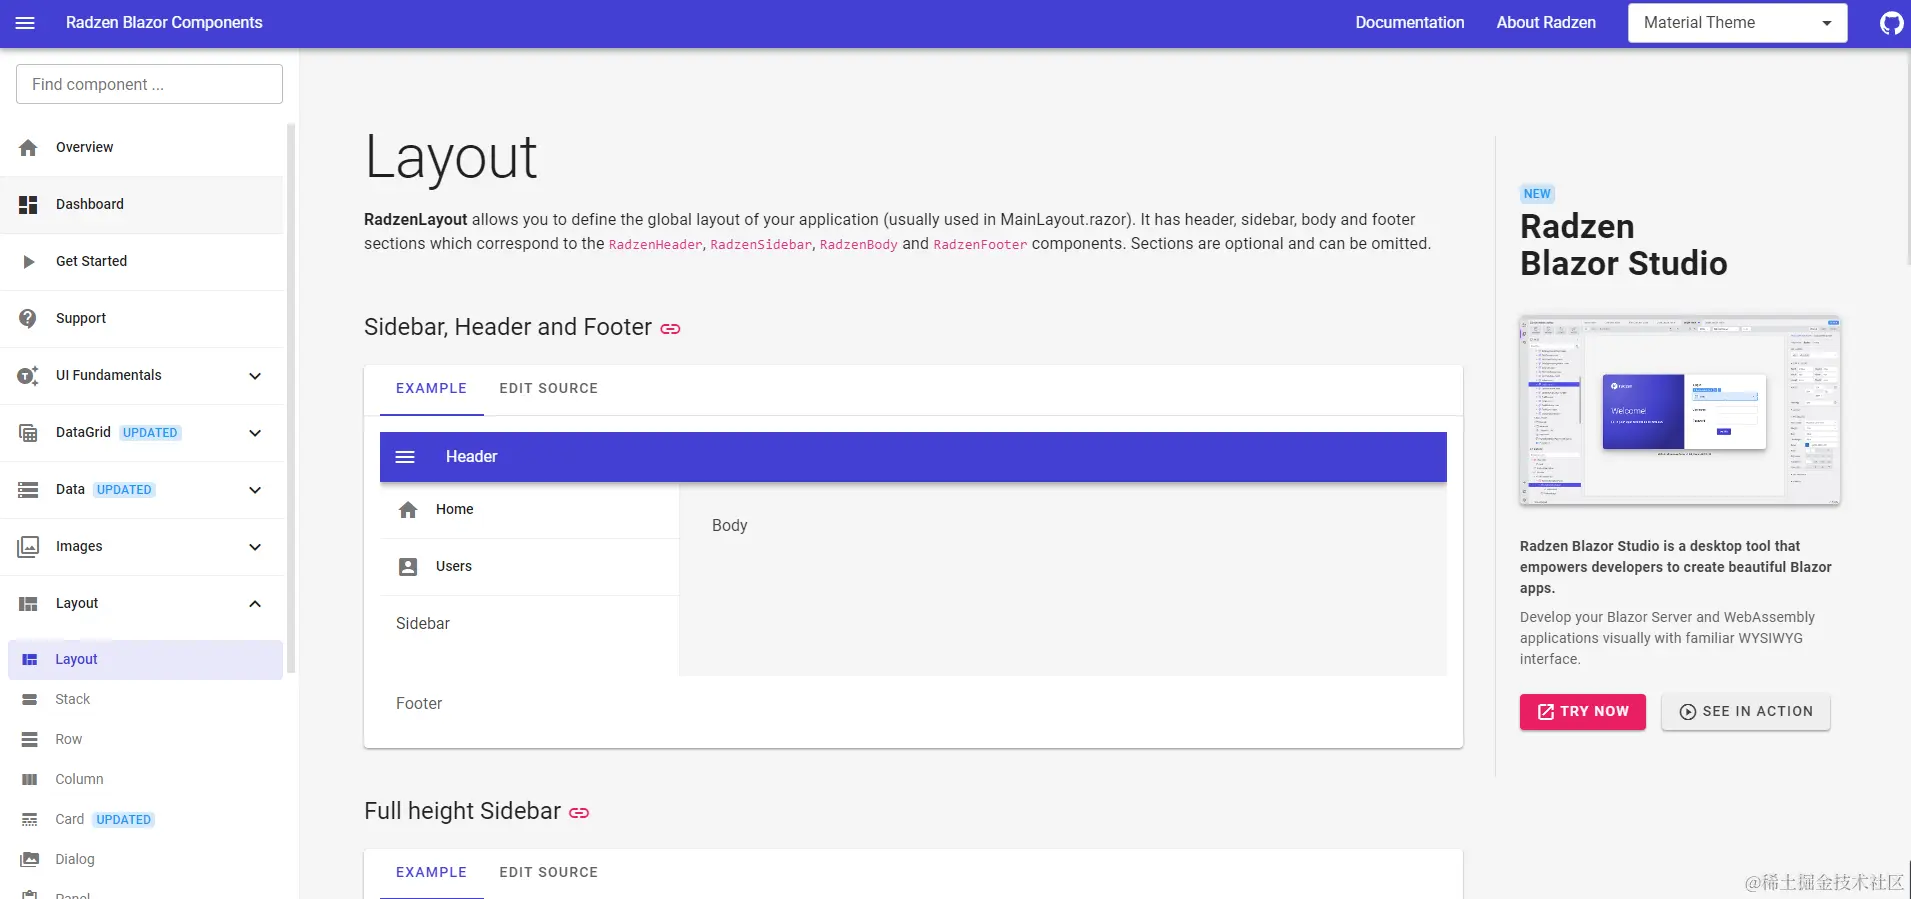Open the Overview navigation item
Viewport: 1911px width, 899px height.
point(141,148)
